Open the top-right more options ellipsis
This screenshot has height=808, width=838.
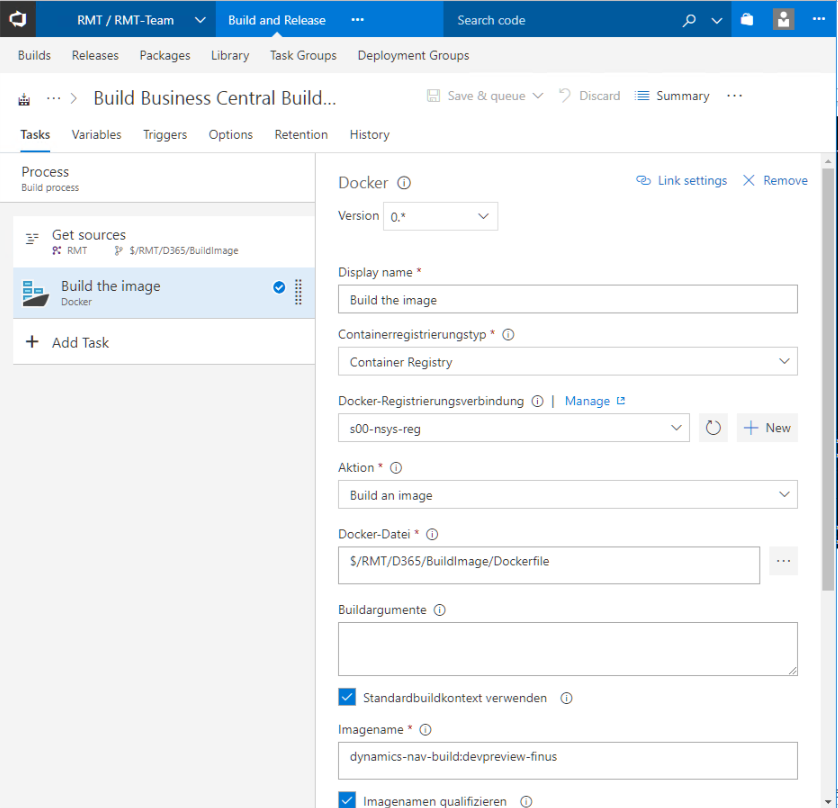point(818,19)
